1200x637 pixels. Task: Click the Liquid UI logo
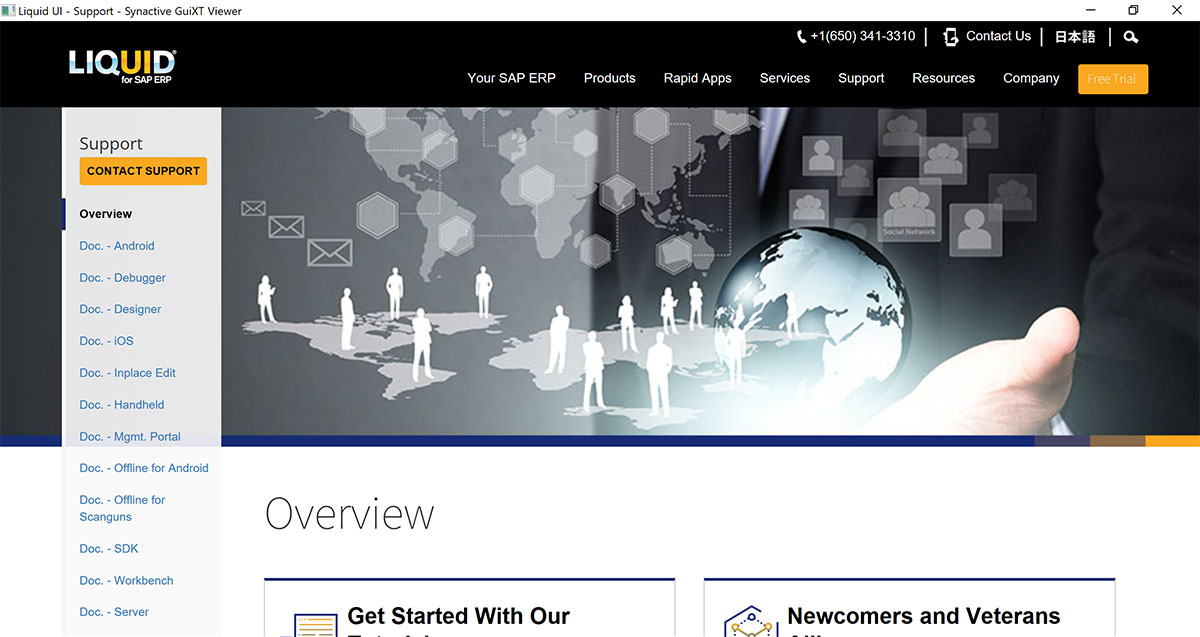(122, 66)
